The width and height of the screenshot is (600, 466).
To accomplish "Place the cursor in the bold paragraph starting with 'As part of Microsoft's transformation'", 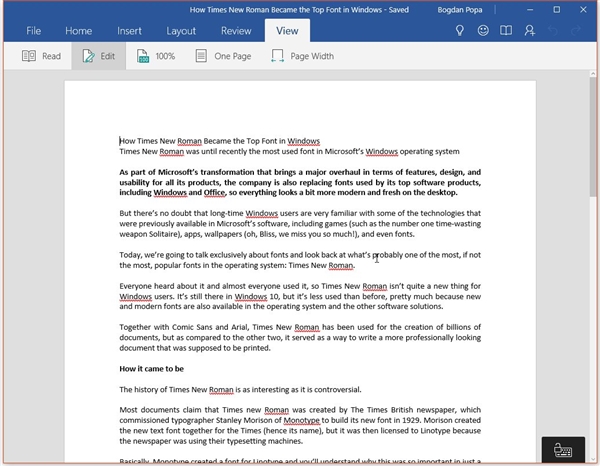I will (300, 182).
